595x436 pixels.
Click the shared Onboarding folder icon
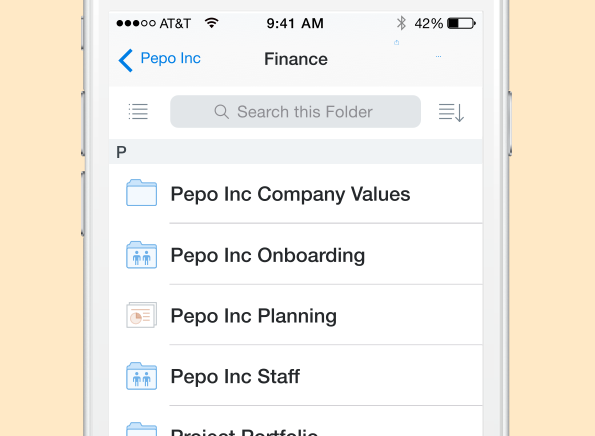pos(141,255)
